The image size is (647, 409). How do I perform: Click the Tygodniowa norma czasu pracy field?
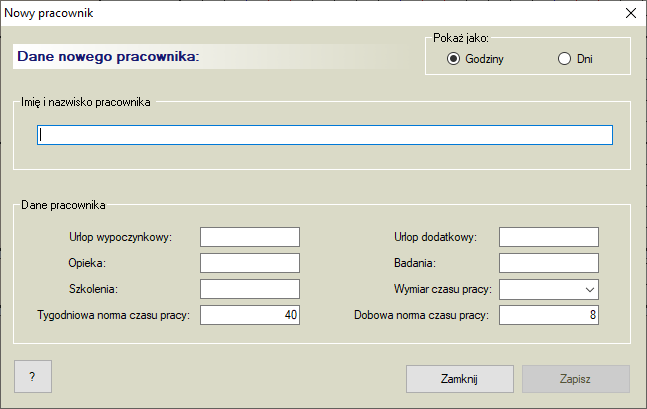click(x=250, y=315)
